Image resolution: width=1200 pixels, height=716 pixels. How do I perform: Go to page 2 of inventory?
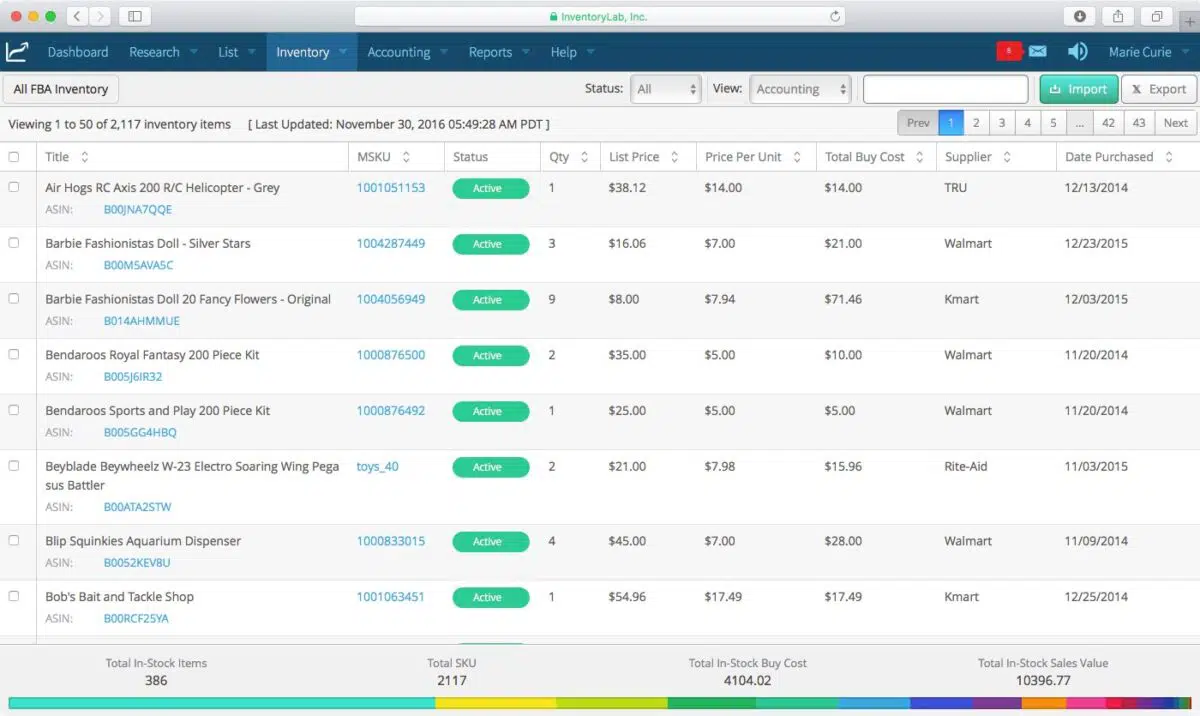[x=975, y=122]
